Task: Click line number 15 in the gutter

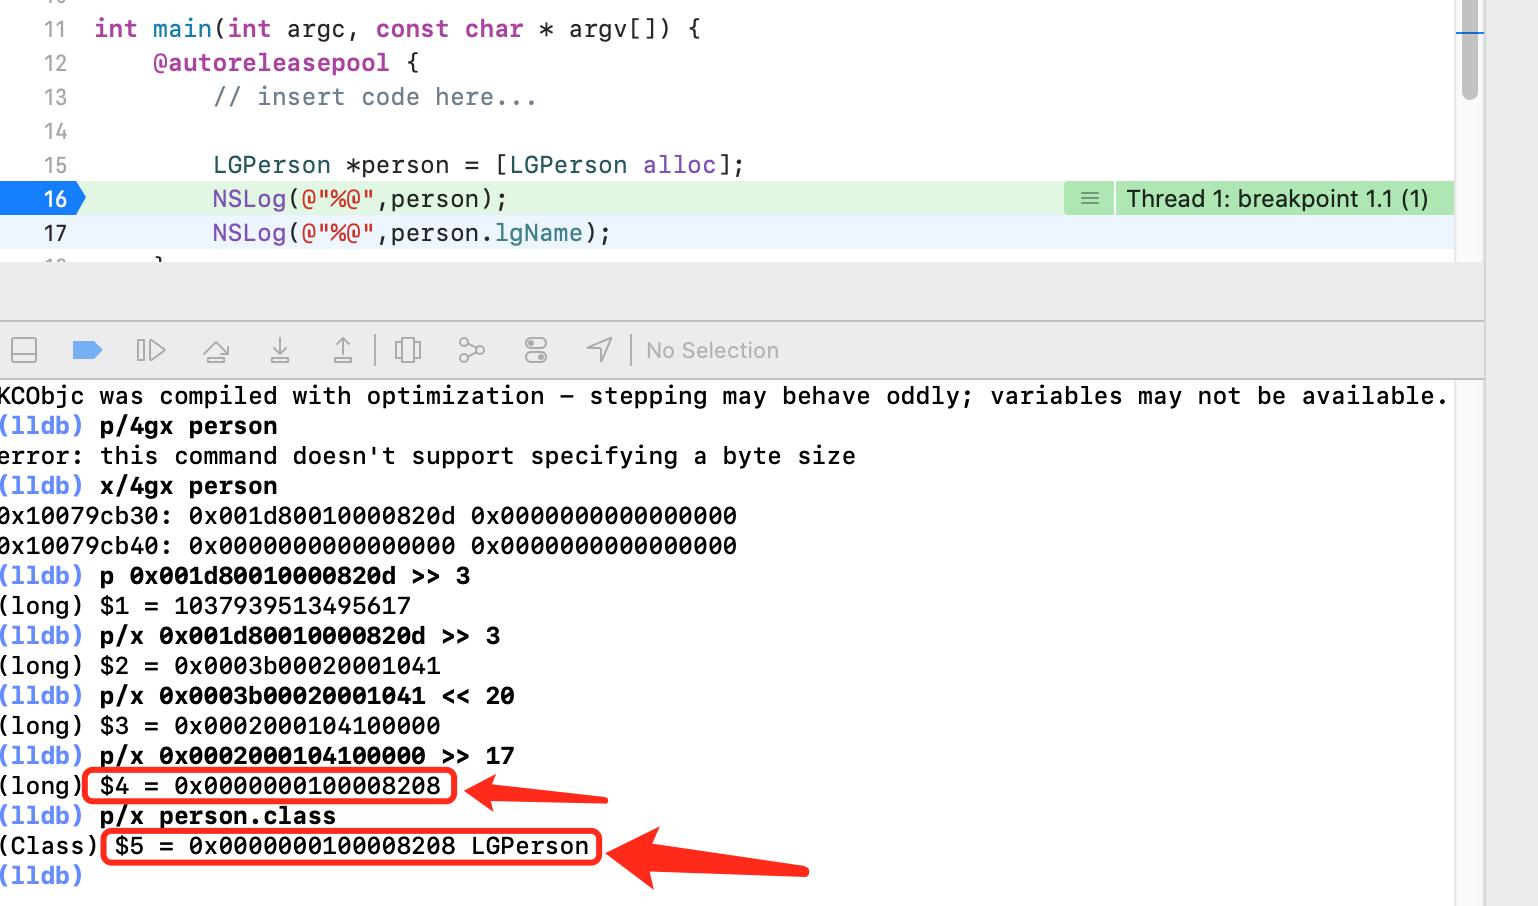Action: tap(55, 165)
